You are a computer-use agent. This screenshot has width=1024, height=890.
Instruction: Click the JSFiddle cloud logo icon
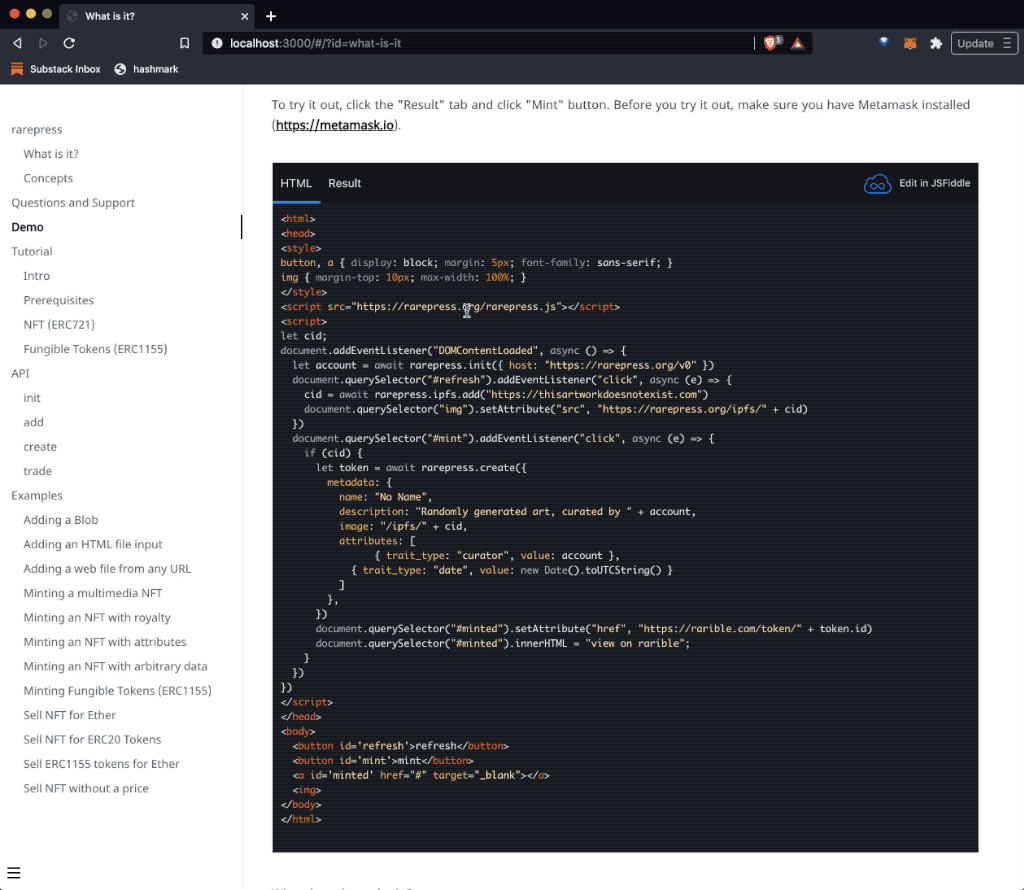pos(877,184)
